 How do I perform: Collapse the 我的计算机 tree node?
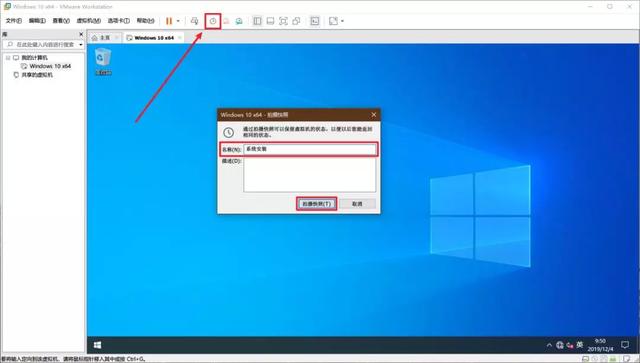coord(8,58)
